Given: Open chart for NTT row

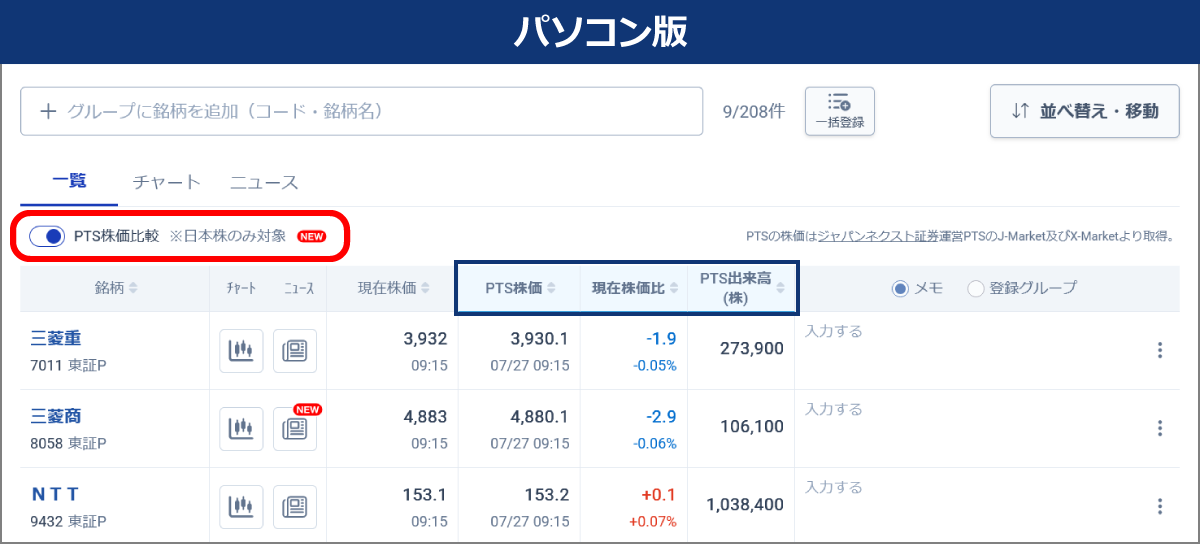Looking at the screenshot, I should (241, 507).
